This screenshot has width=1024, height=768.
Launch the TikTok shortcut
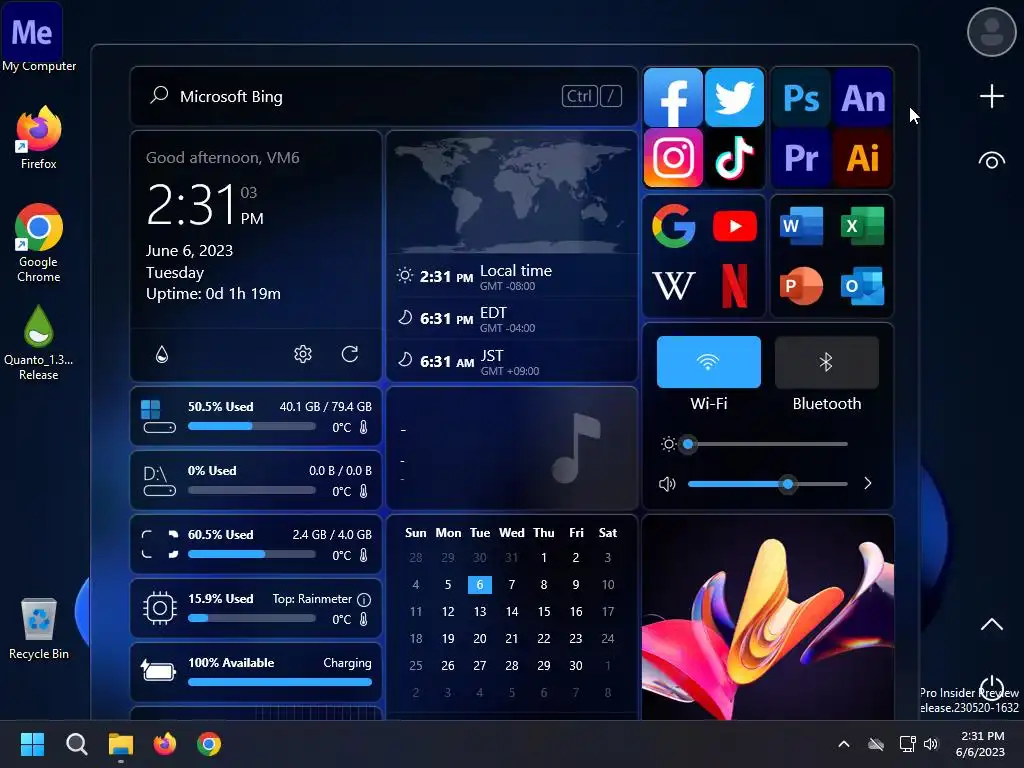pos(734,157)
